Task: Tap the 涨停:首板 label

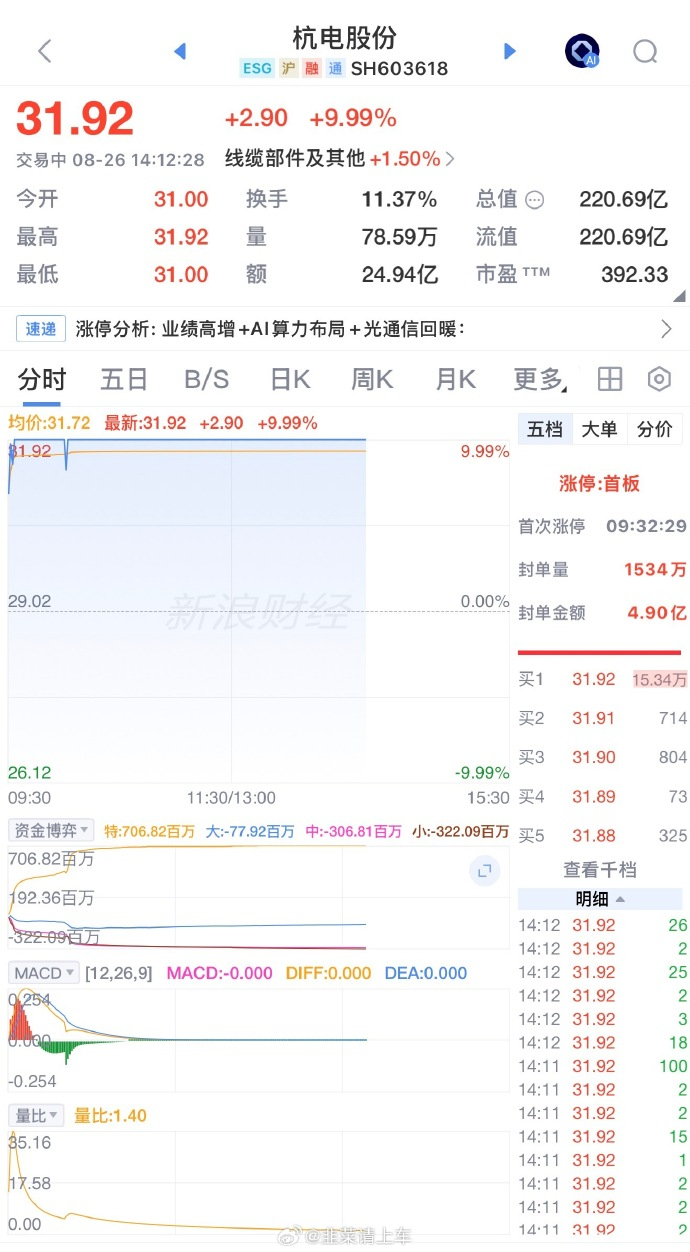Action: (x=599, y=484)
